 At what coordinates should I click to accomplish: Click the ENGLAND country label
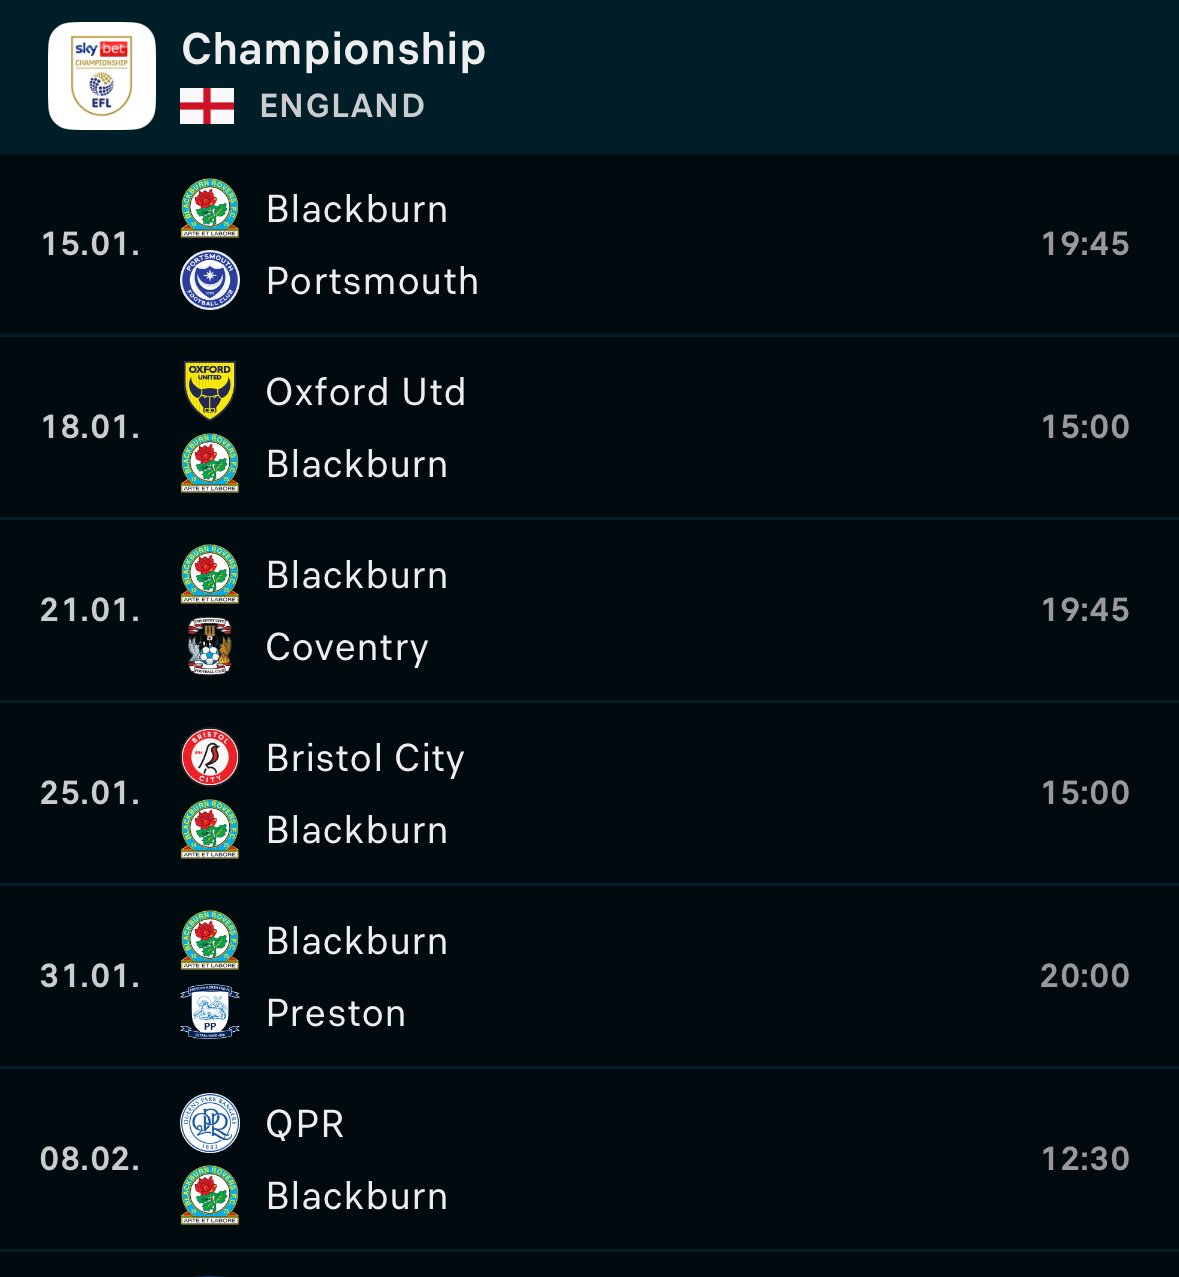pos(342,106)
